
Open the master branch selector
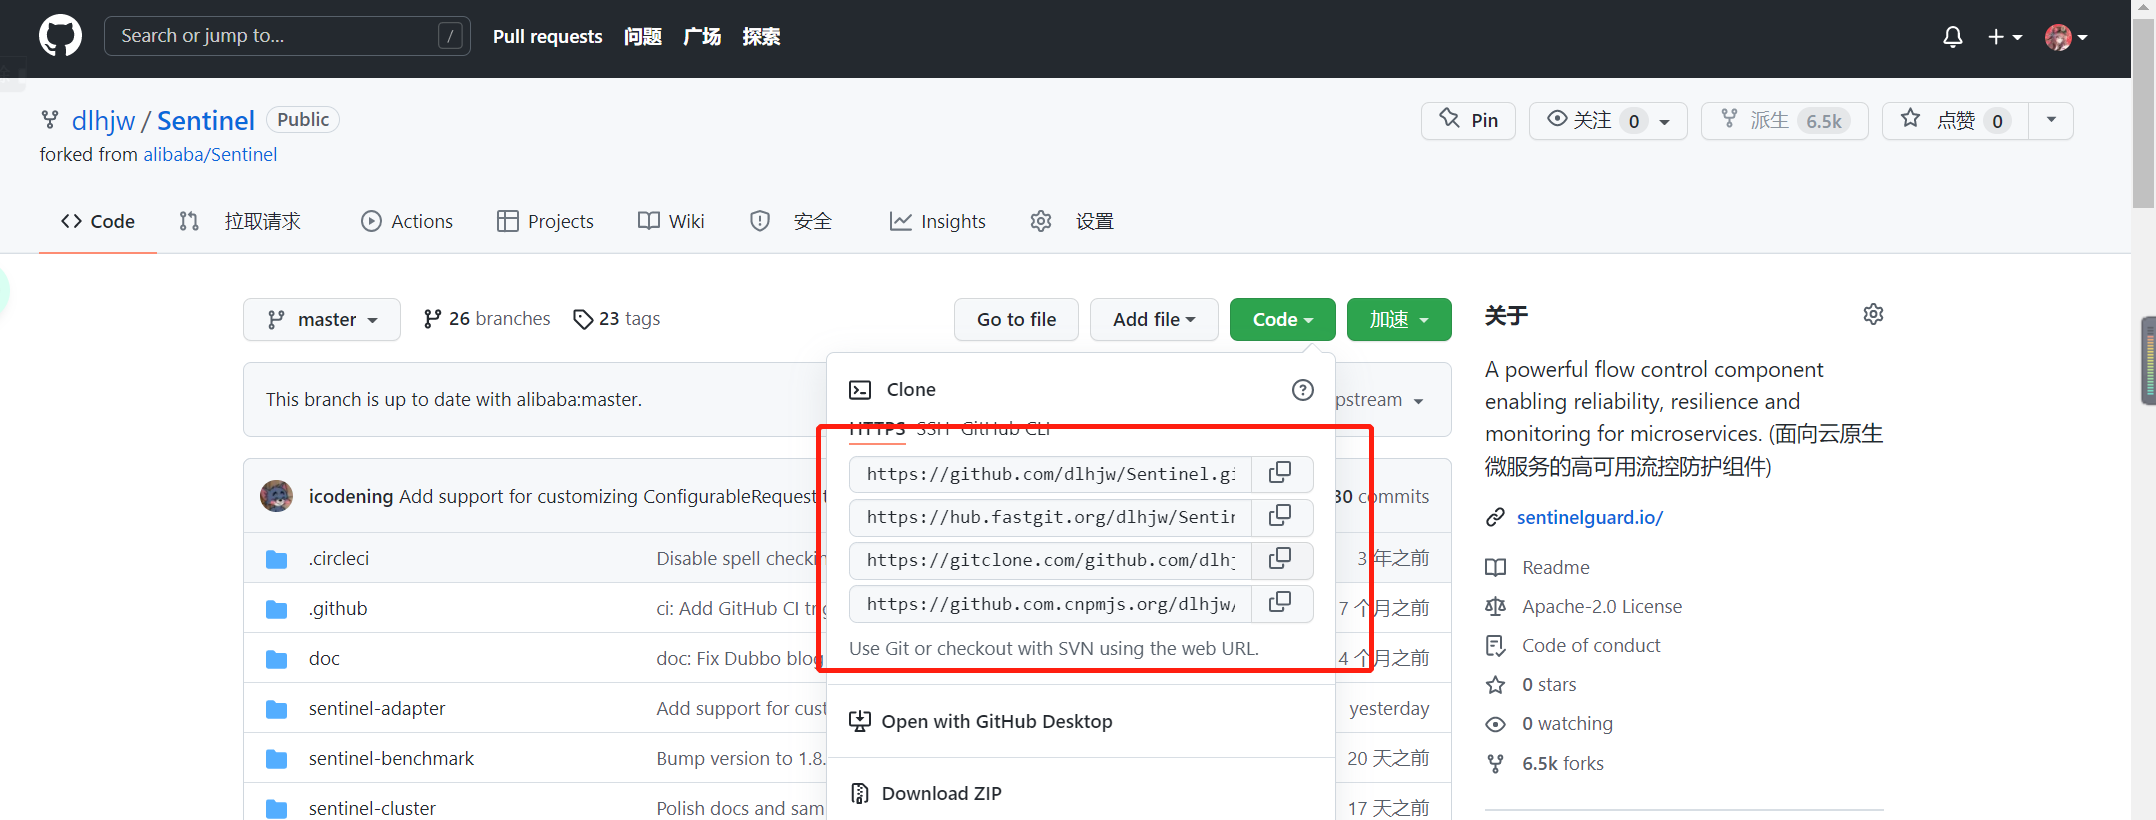[322, 319]
